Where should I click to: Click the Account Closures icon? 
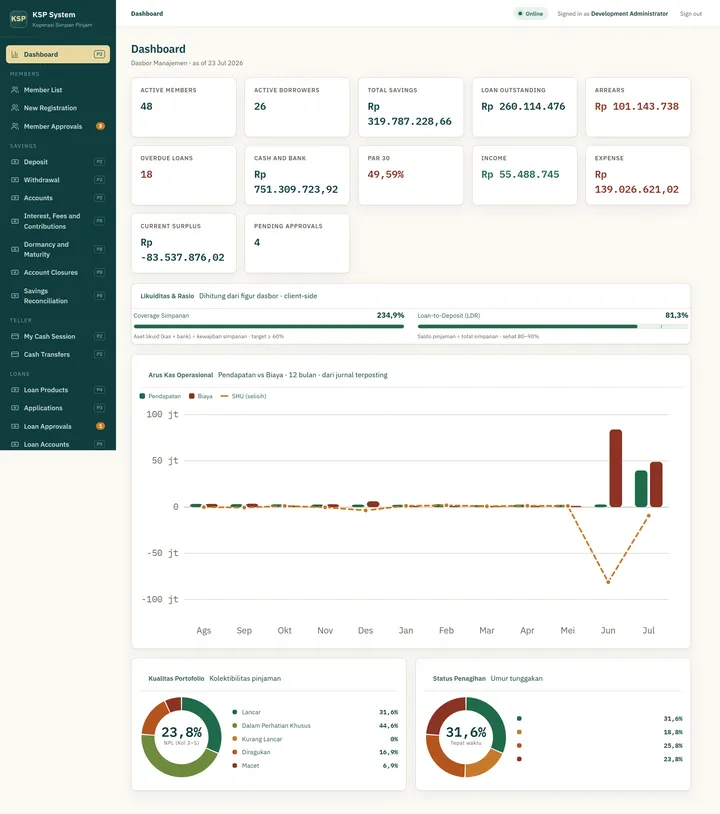coord(15,272)
